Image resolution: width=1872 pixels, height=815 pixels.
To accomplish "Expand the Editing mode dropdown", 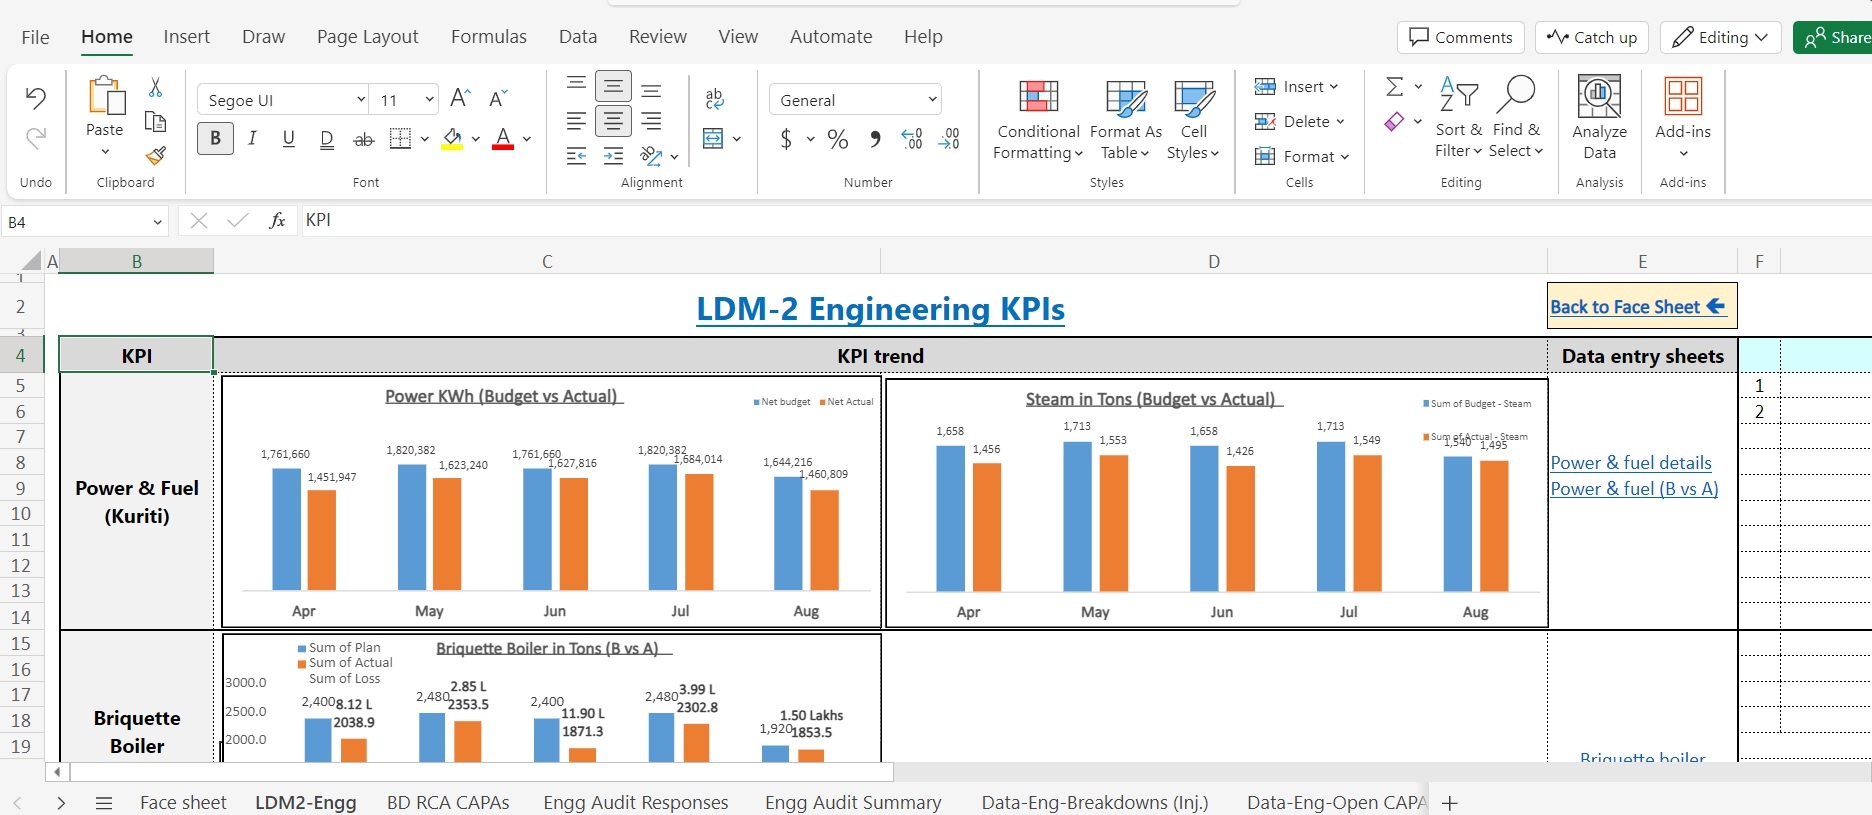I will coord(1761,38).
